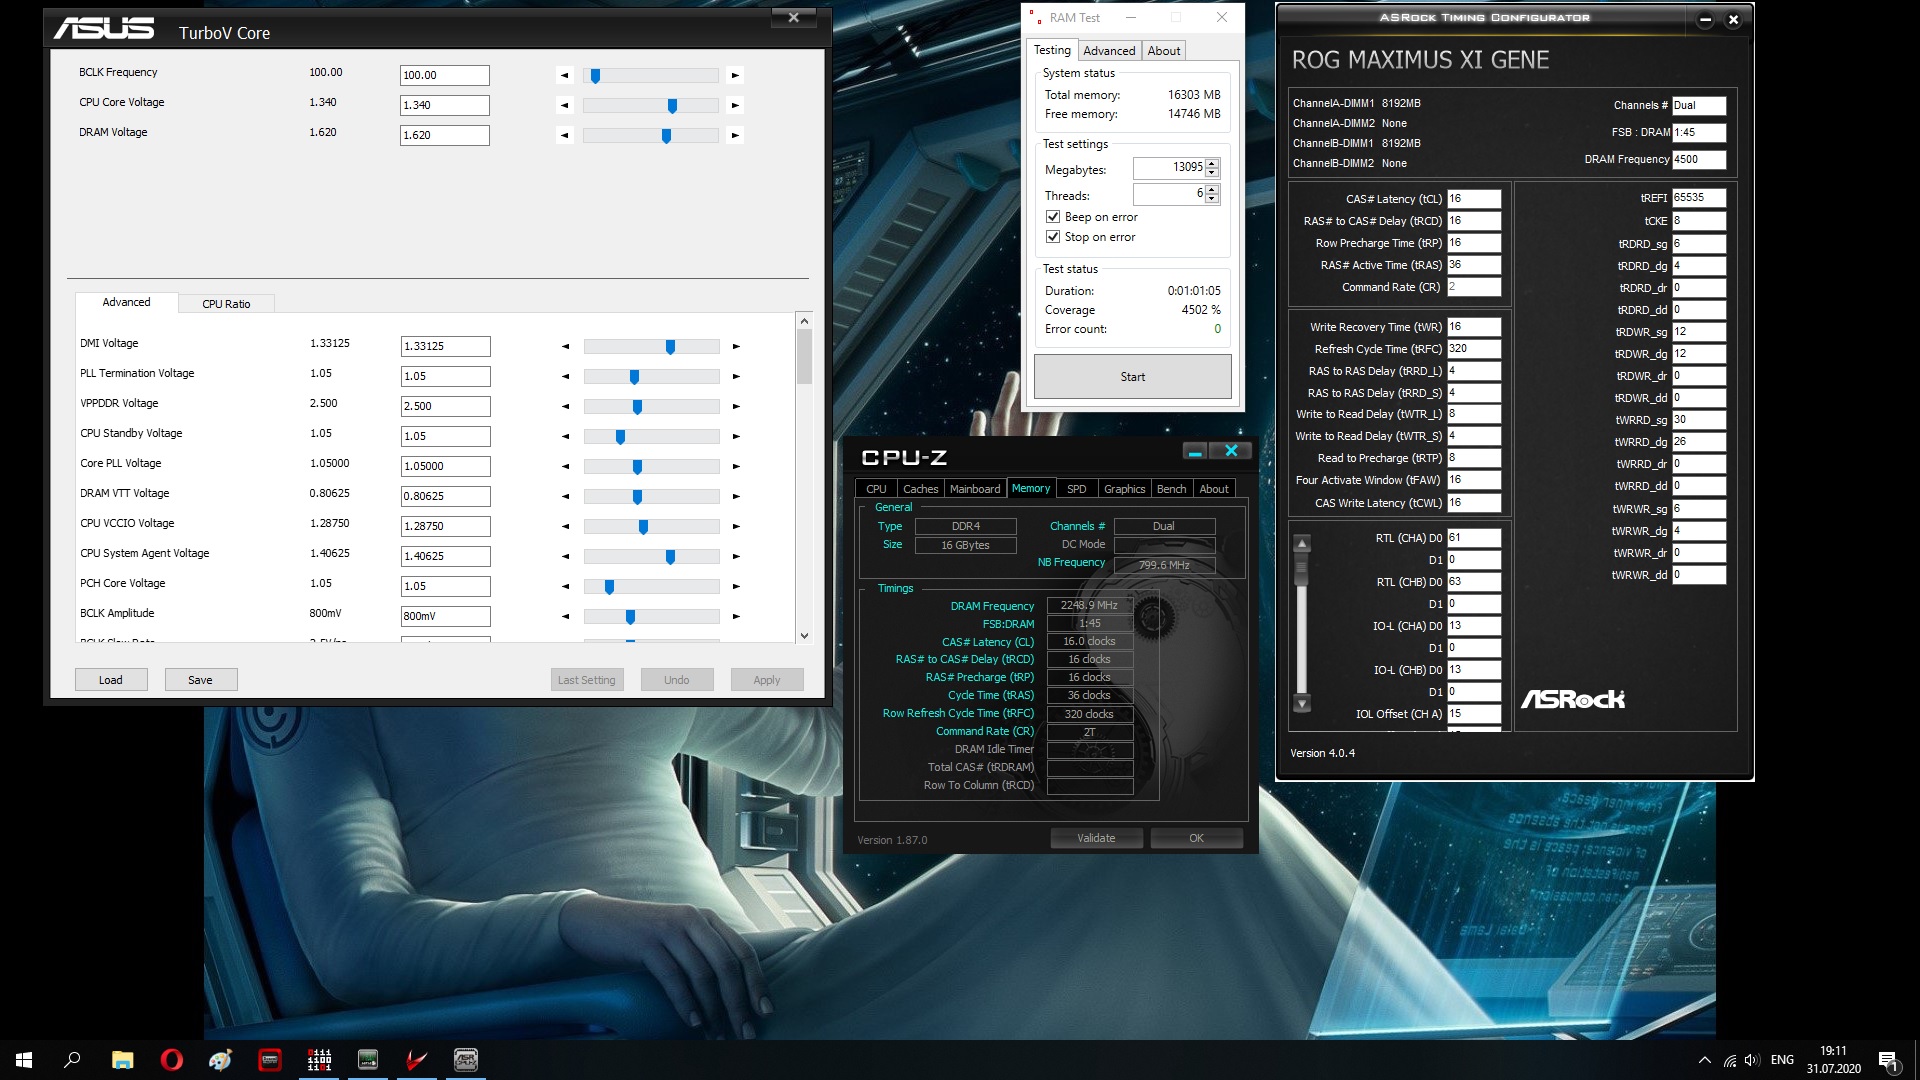Increase Megabytes value with spinner up
1920x1080 pixels.
[1212, 164]
